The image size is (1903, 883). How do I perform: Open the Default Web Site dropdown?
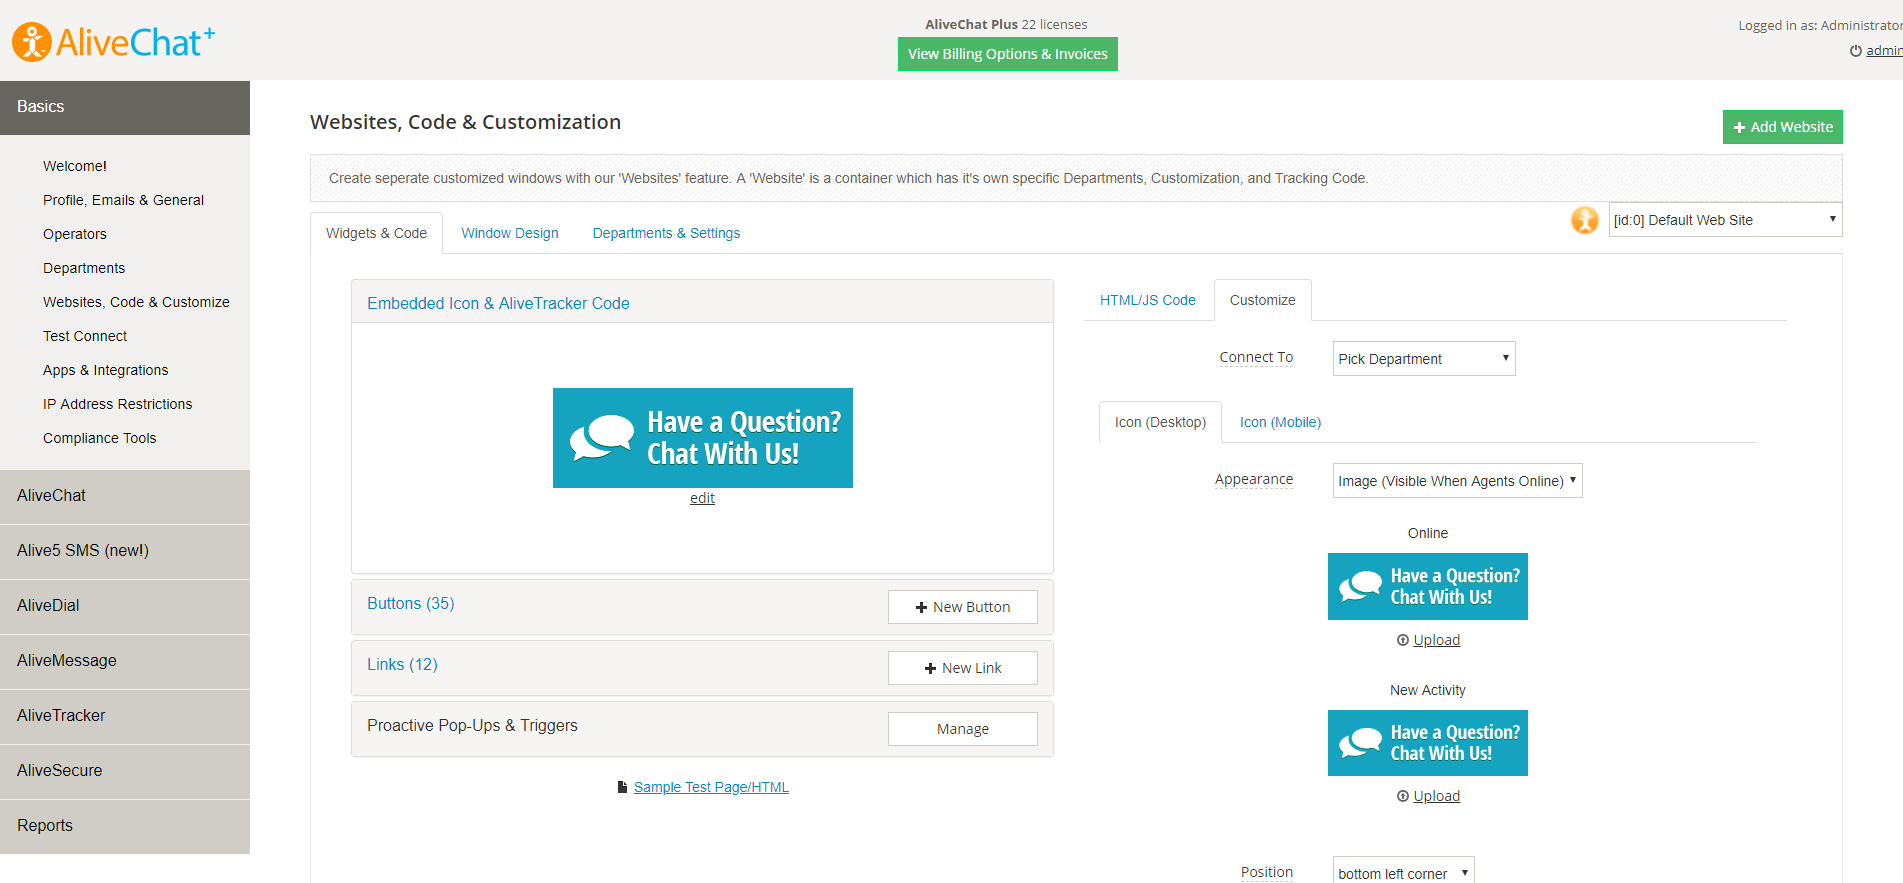coord(1725,220)
